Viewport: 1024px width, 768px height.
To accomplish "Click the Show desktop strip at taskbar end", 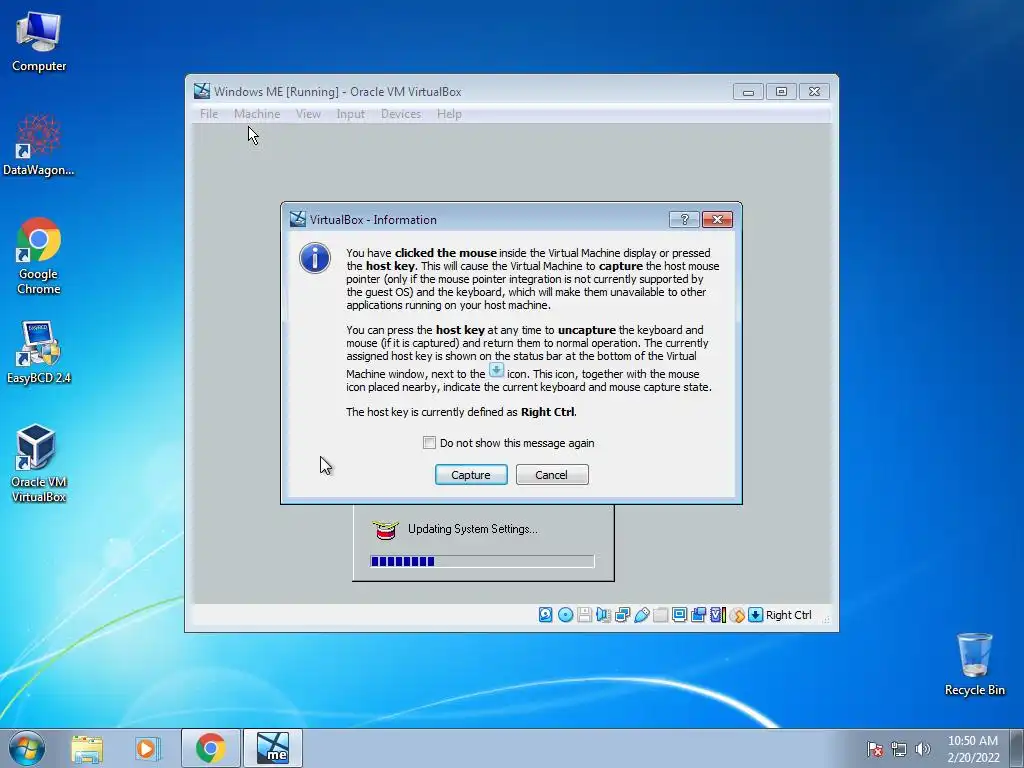I will 1018,748.
